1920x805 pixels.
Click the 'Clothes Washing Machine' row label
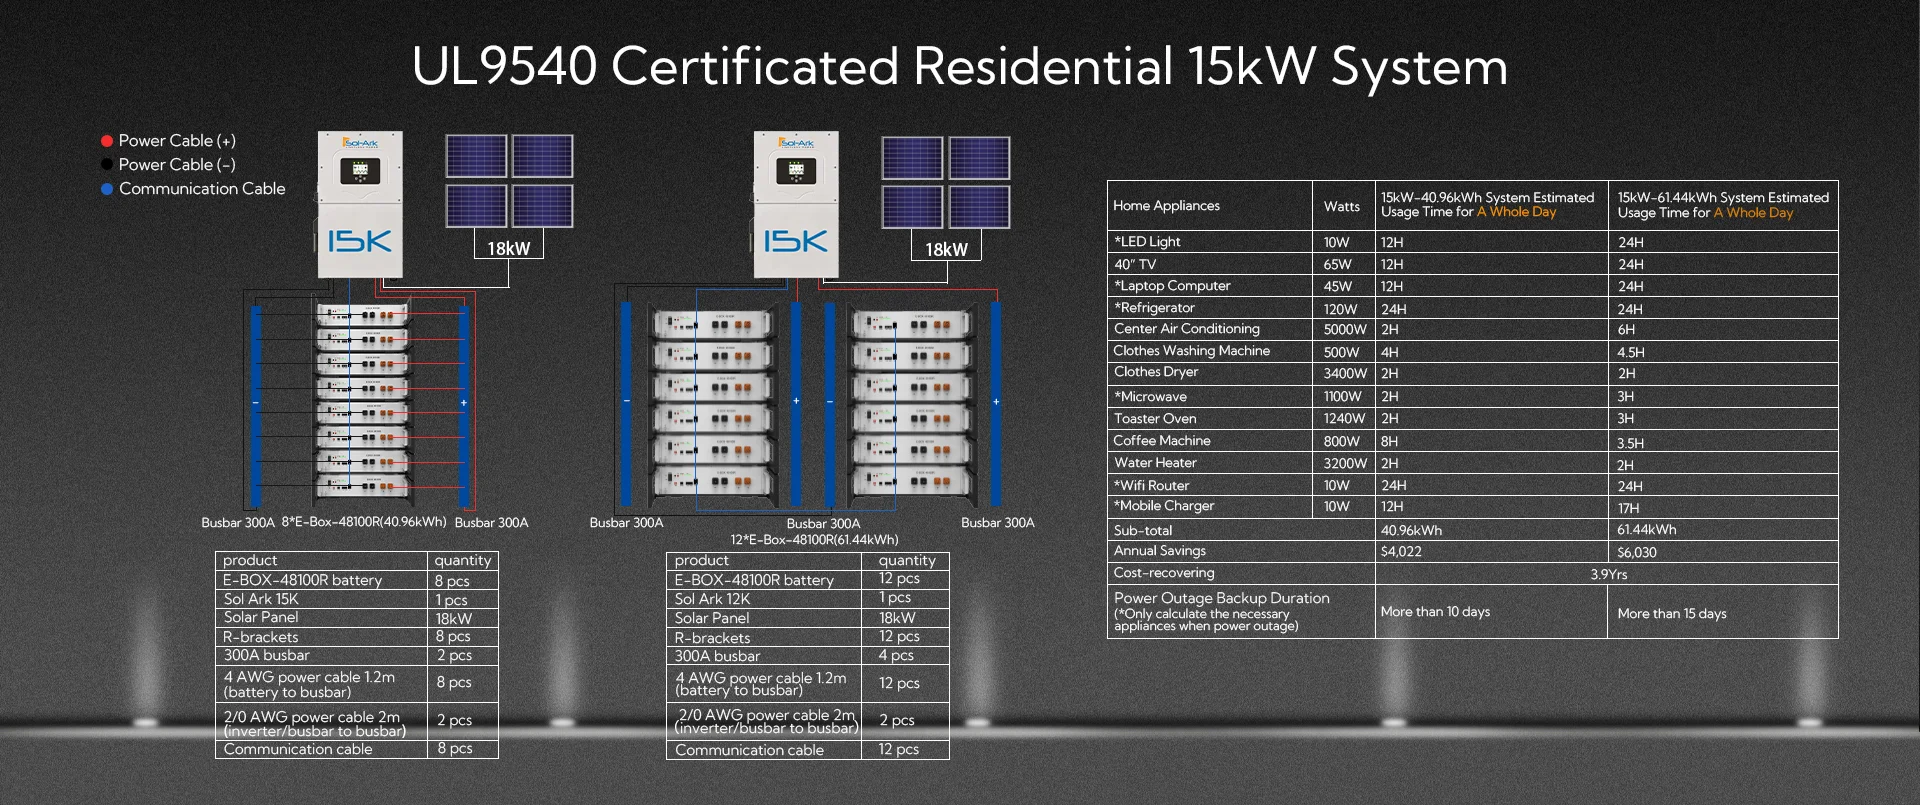click(1191, 351)
